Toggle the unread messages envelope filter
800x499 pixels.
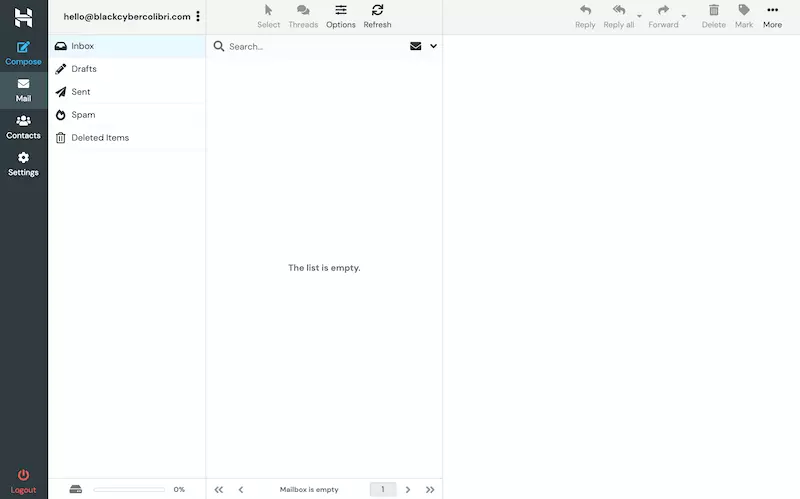[416, 46]
